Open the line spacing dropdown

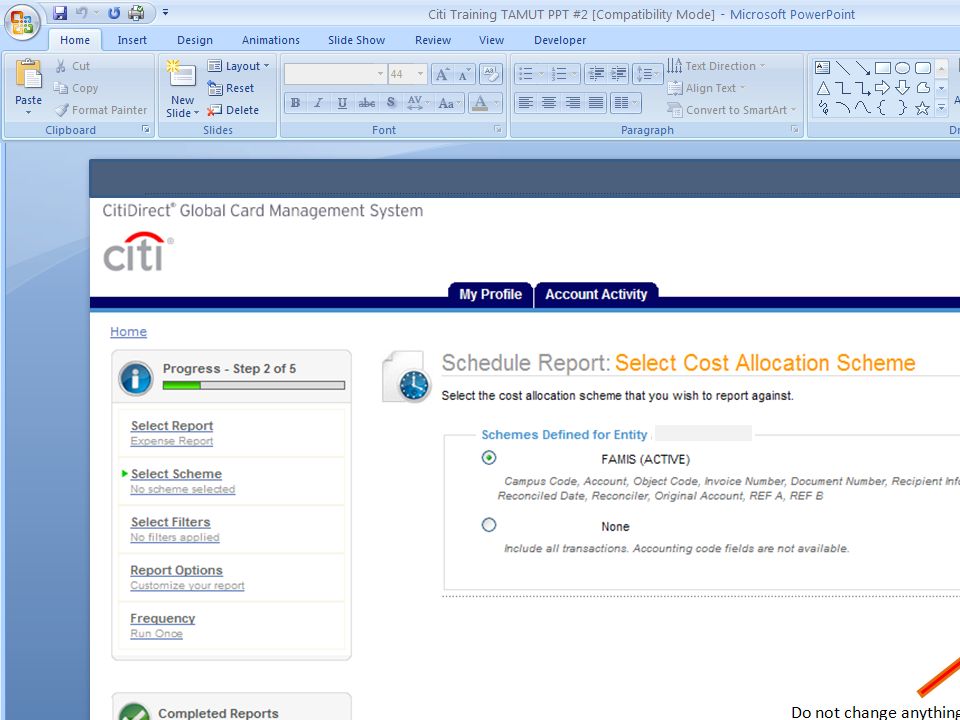[647, 74]
